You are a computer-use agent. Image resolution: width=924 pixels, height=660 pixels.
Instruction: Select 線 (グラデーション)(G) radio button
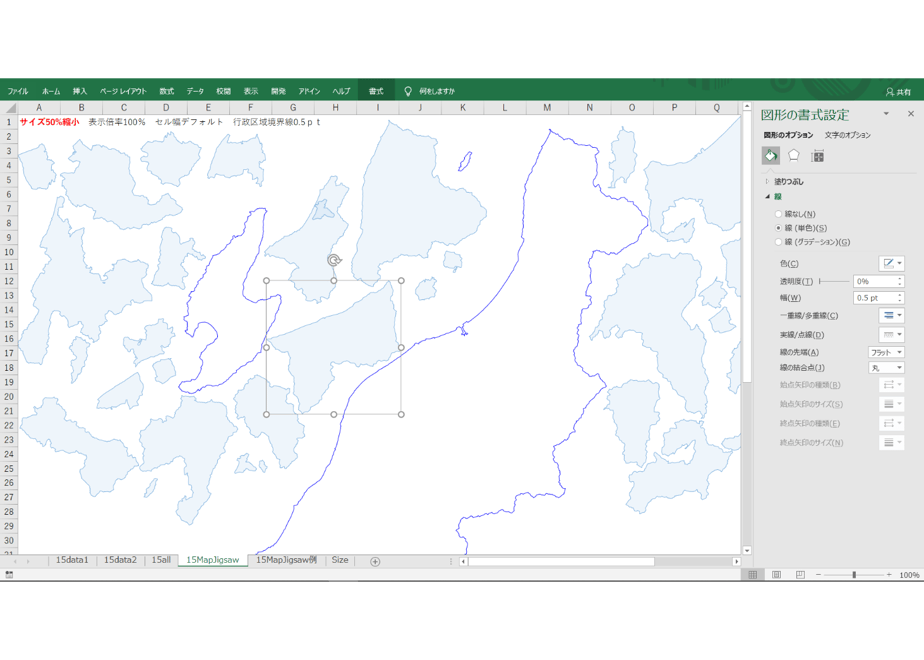(778, 242)
